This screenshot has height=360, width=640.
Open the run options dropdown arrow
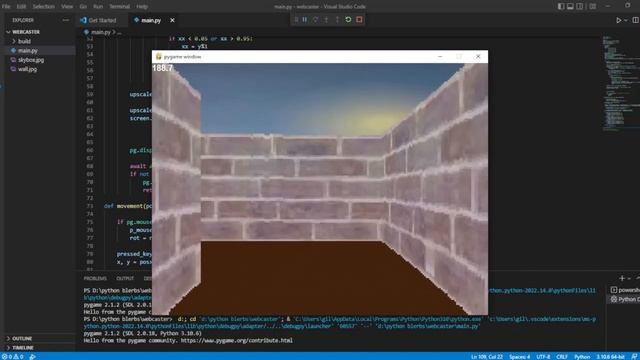pyautogui.click(x=625, y=20)
